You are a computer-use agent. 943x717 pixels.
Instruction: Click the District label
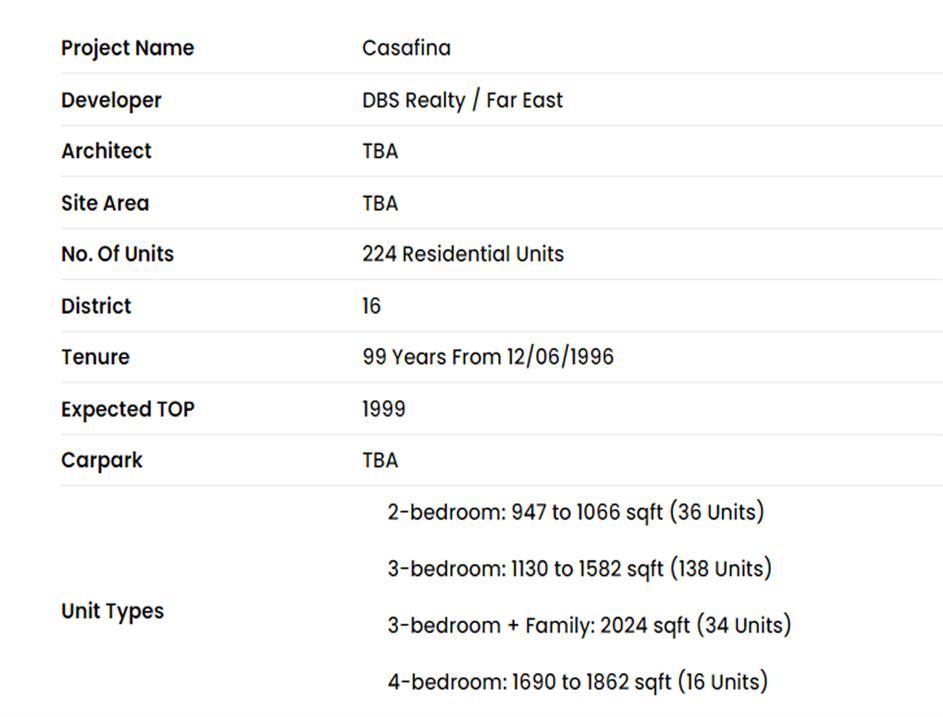(x=96, y=306)
